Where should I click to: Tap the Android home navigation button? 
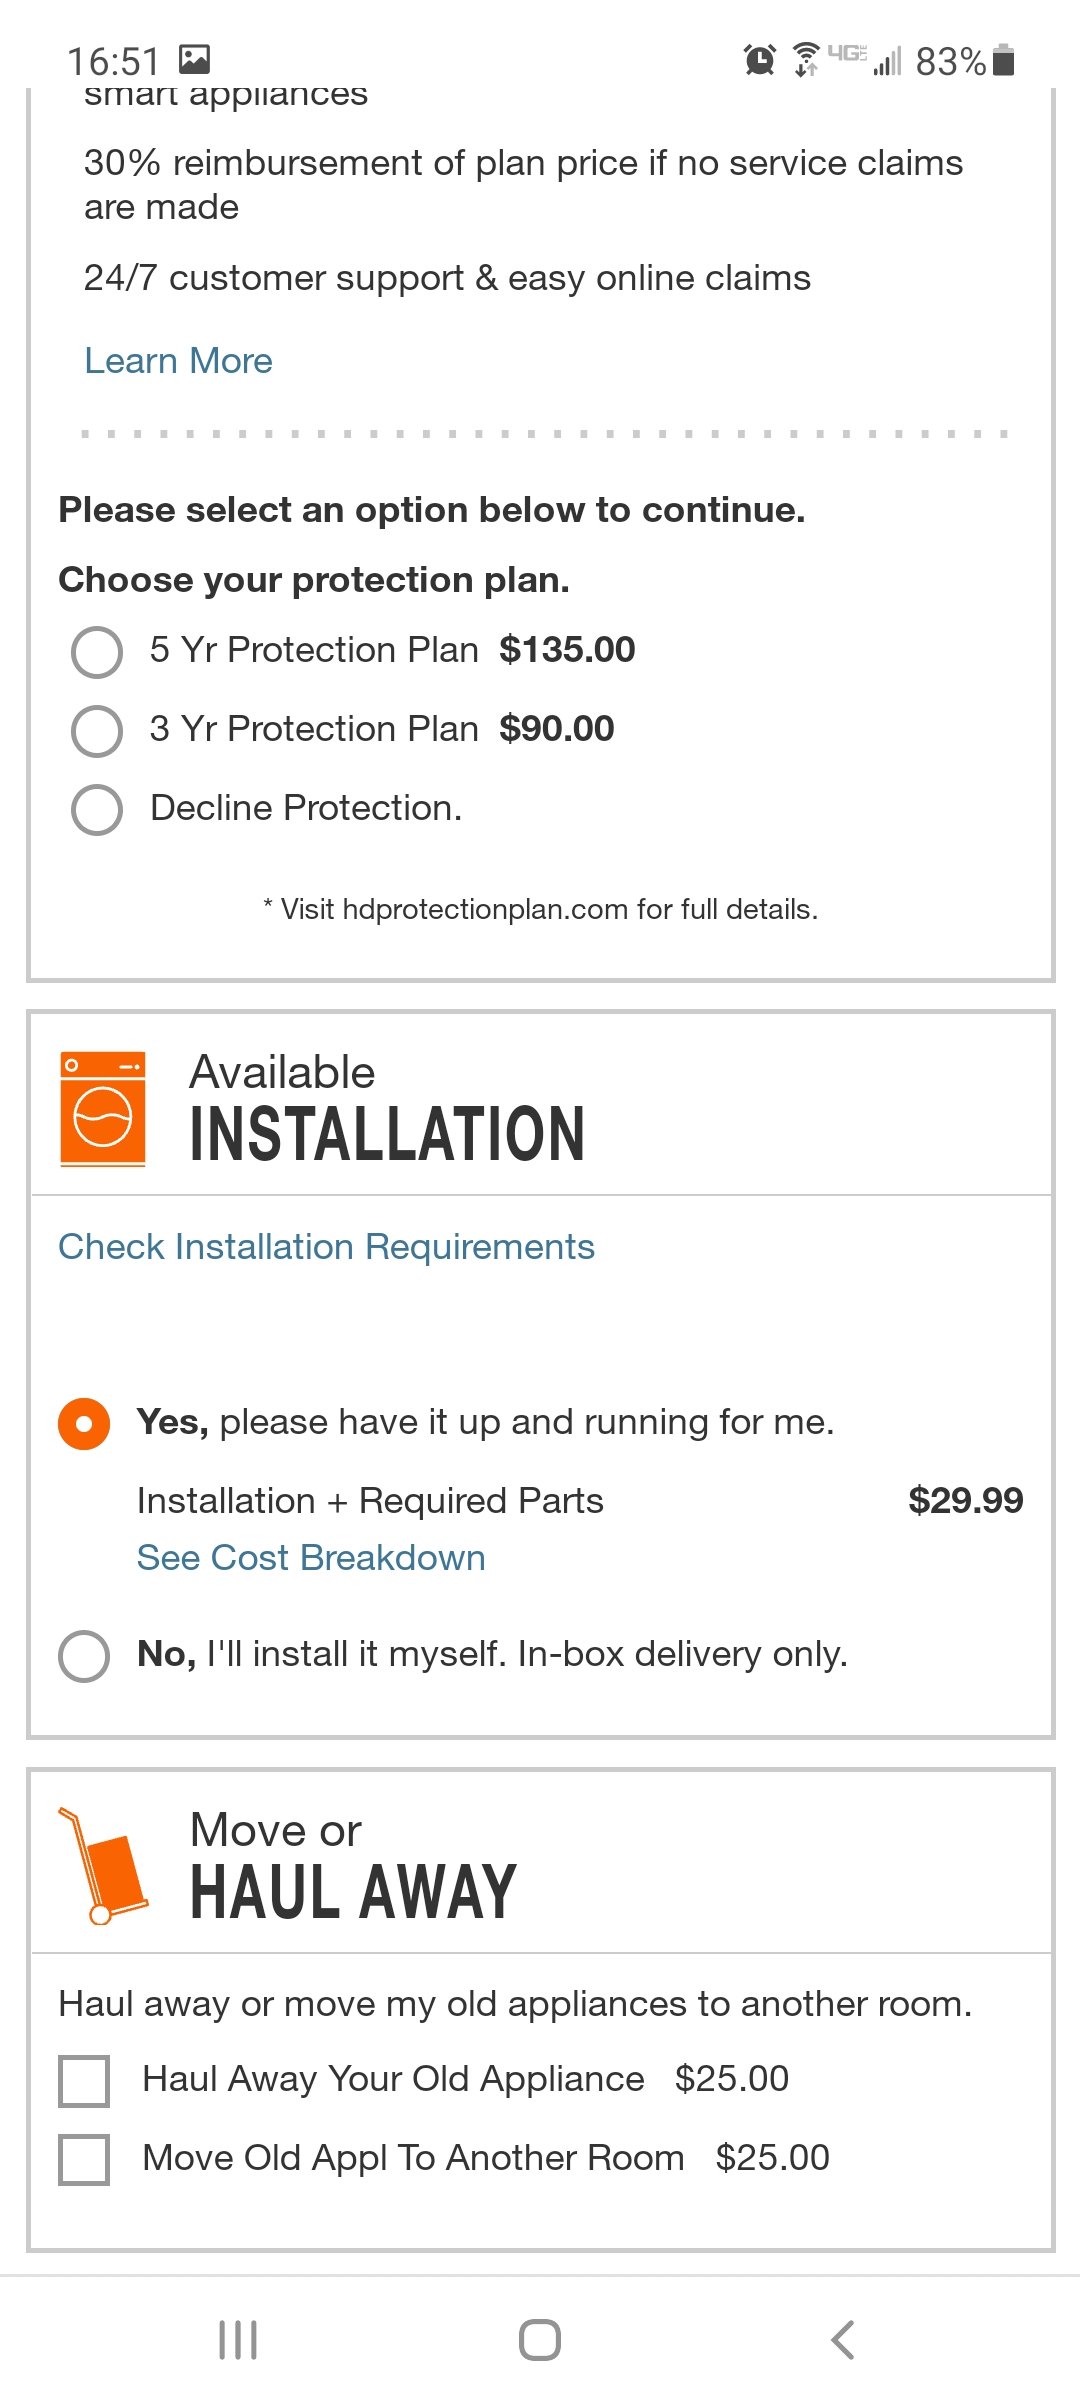[539, 2338]
